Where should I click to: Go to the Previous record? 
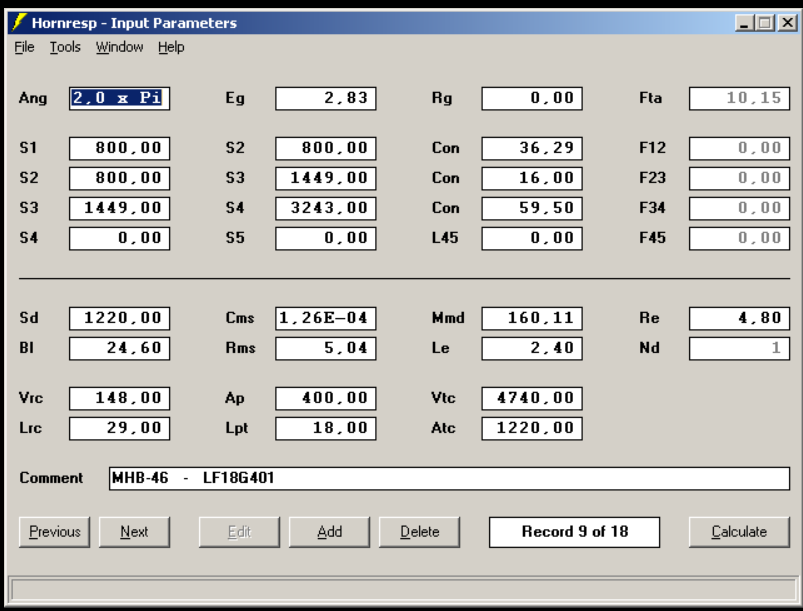(54, 532)
